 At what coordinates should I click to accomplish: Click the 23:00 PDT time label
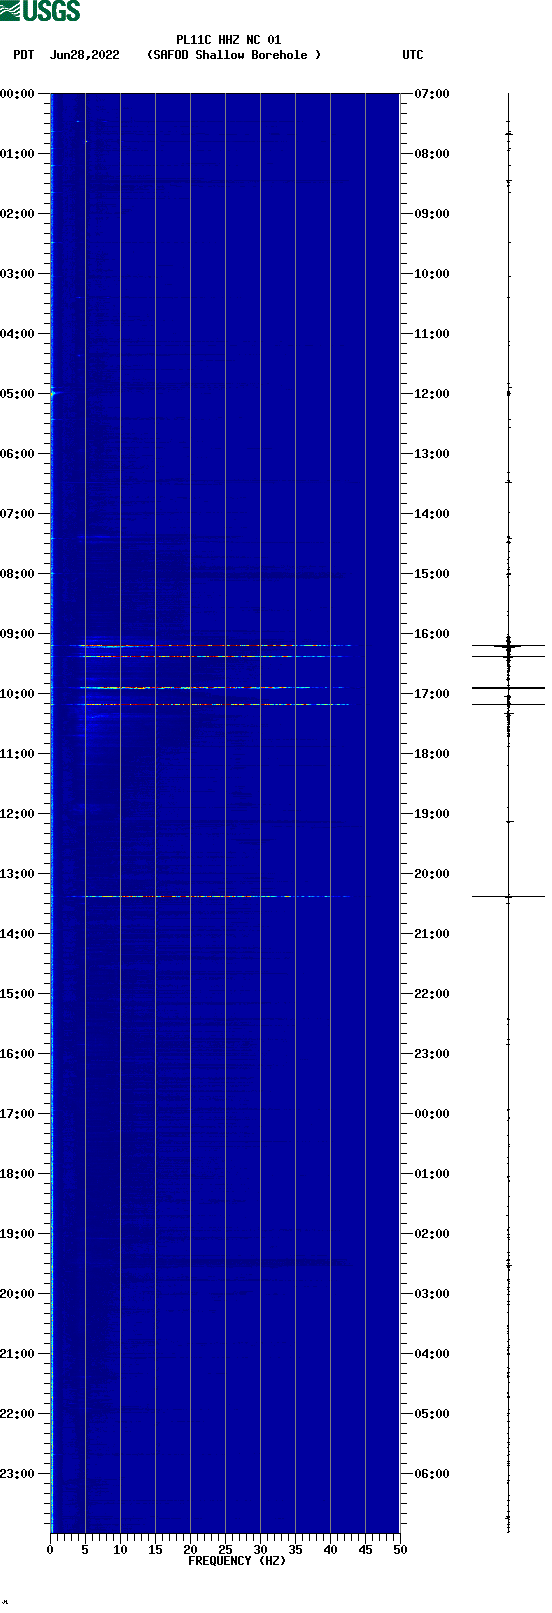18,1474
